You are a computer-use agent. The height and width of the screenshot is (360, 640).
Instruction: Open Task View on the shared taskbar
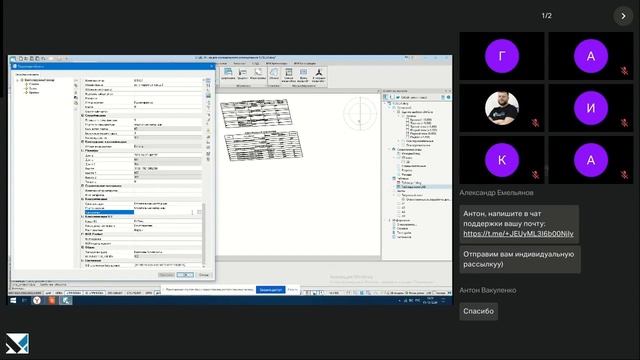[24, 300]
